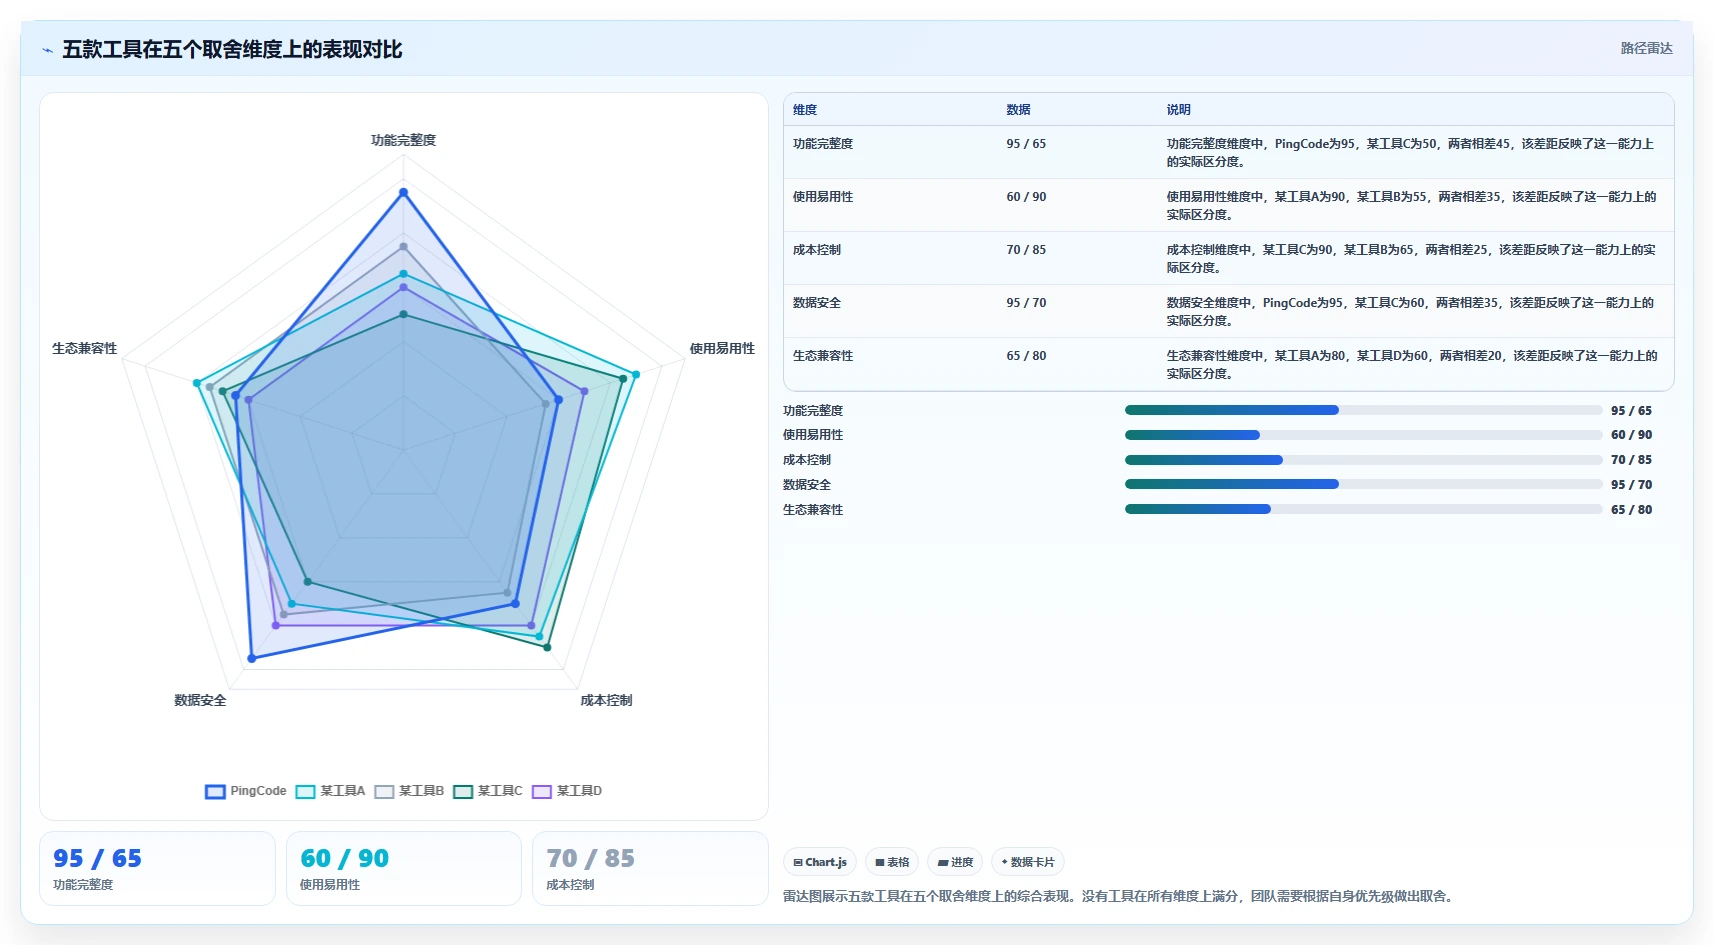Click the 功能完整度 table row name

point(823,144)
